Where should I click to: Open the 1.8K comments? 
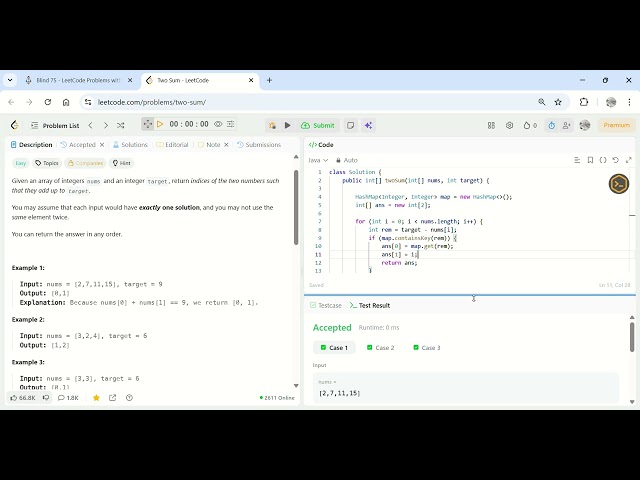(68, 398)
